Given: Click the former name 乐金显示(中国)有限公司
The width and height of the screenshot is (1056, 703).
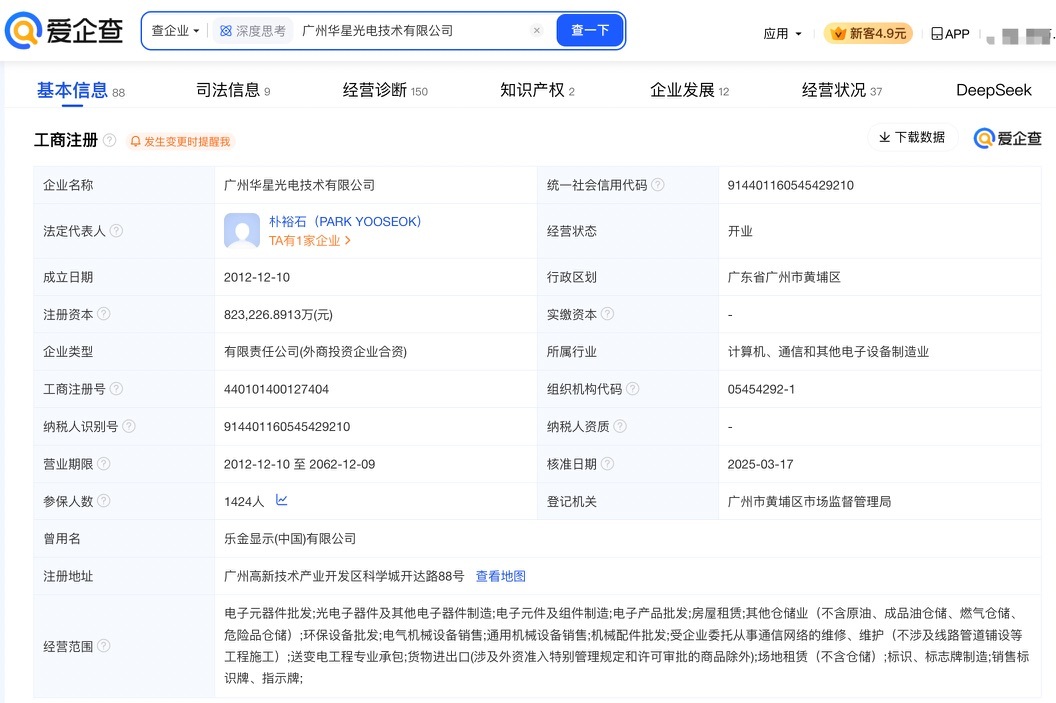Looking at the screenshot, I should click(290, 539).
